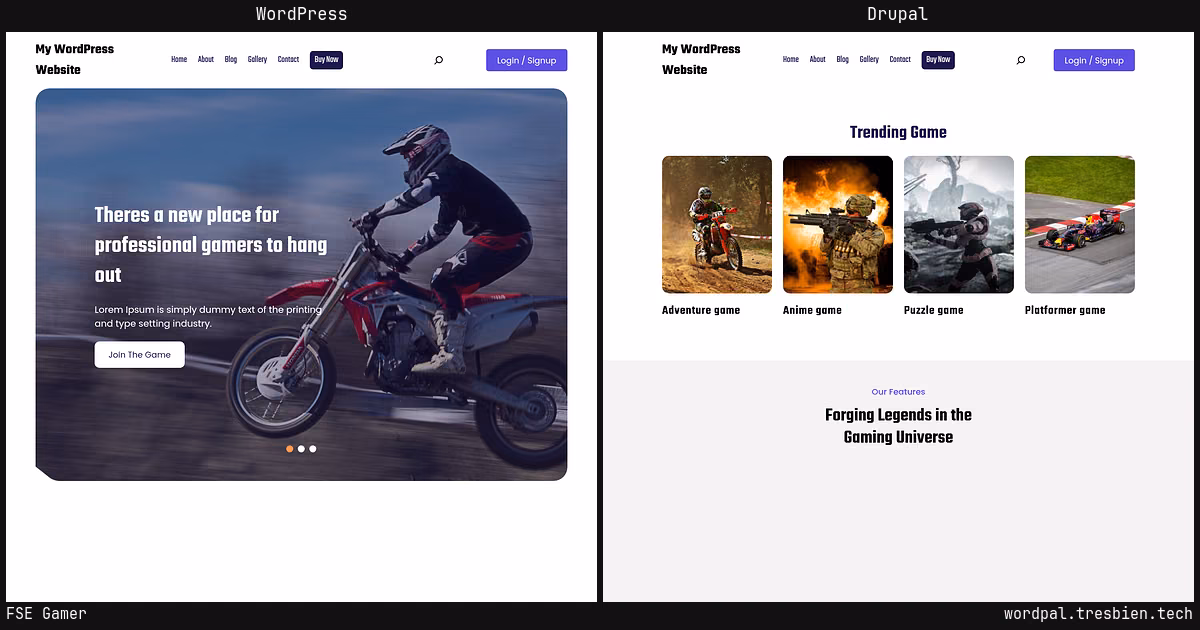Viewport: 1200px width, 630px height.
Task: Click the hero heading about professional gamers
Action: tap(211, 245)
